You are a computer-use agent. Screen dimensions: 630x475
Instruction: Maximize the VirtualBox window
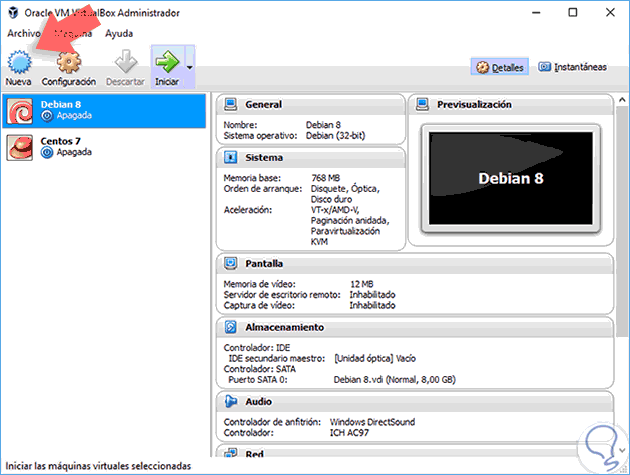pos(573,13)
